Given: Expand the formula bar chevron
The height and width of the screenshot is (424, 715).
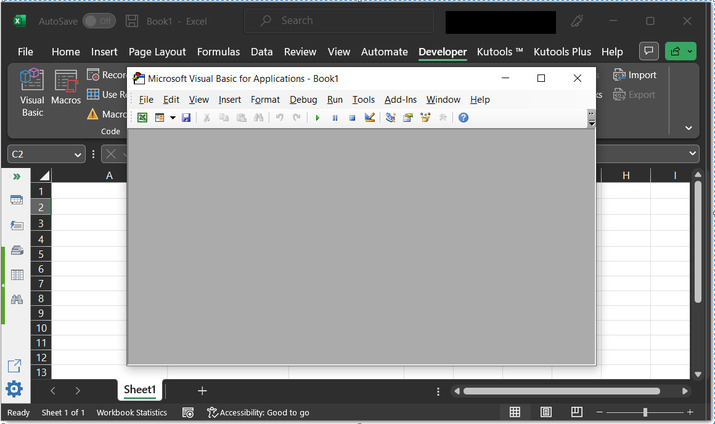Looking at the screenshot, I should (693, 154).
